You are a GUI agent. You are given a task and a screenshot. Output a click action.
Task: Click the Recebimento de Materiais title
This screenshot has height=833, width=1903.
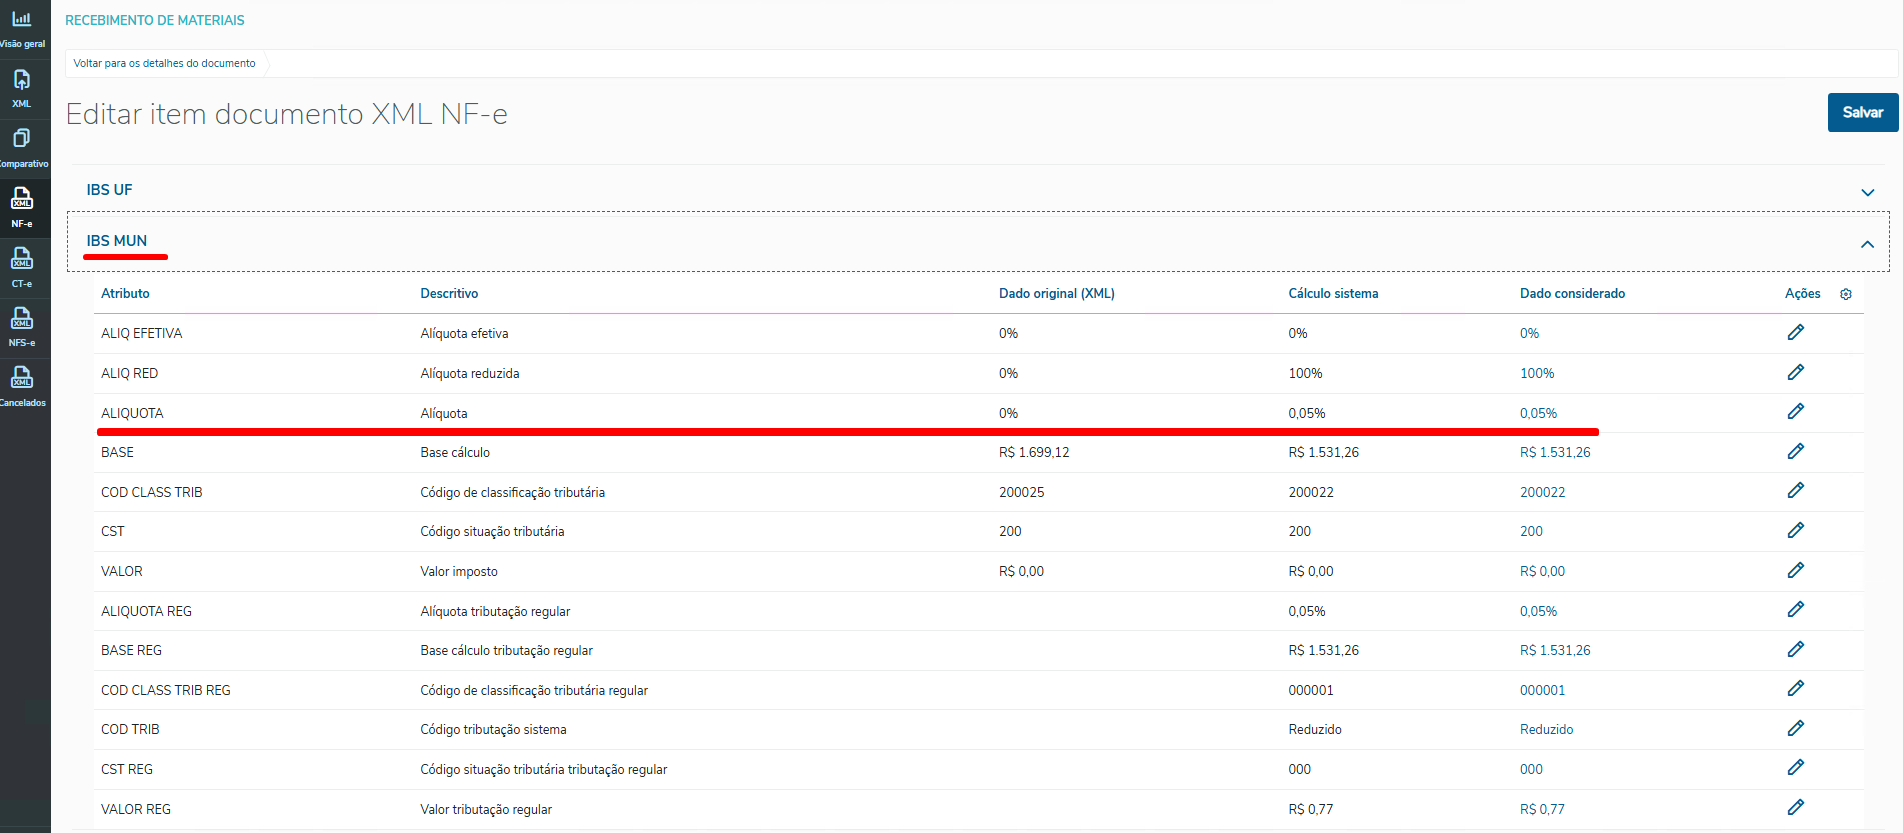point(155,20)
